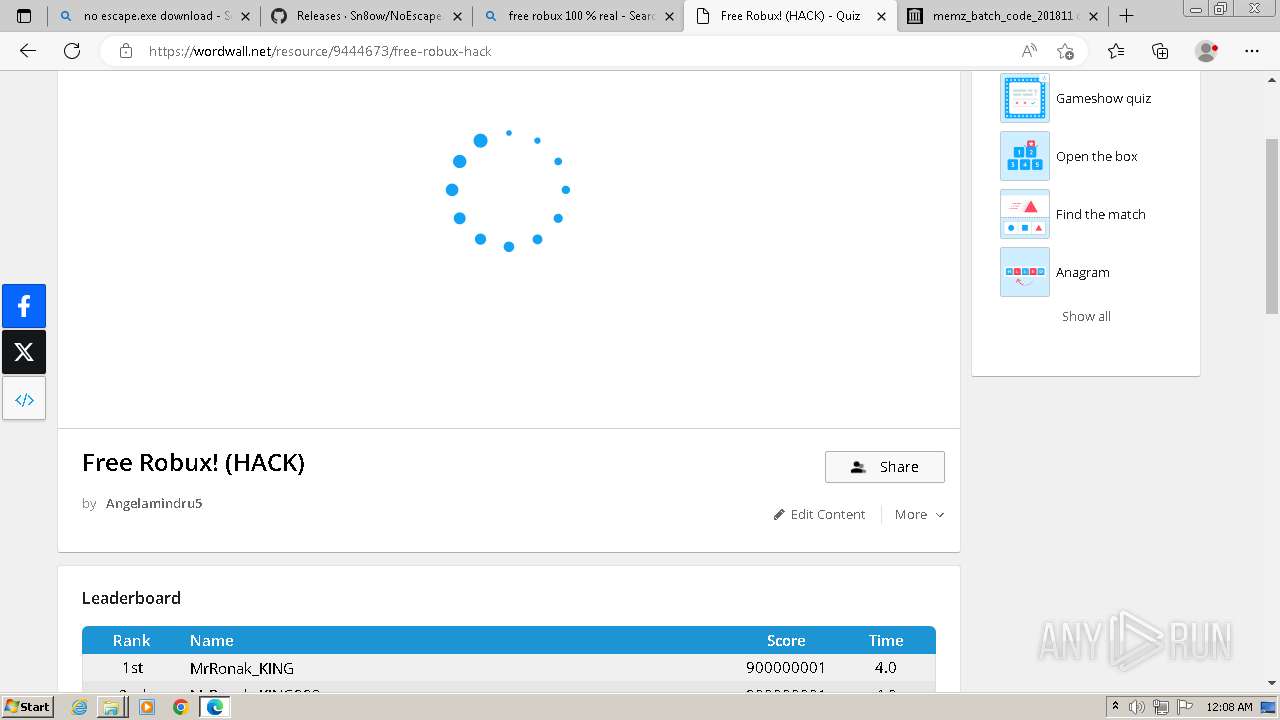Open volume control tray icon
The height and width of the screenshot is (720, 1280).
coord(1137,707)
